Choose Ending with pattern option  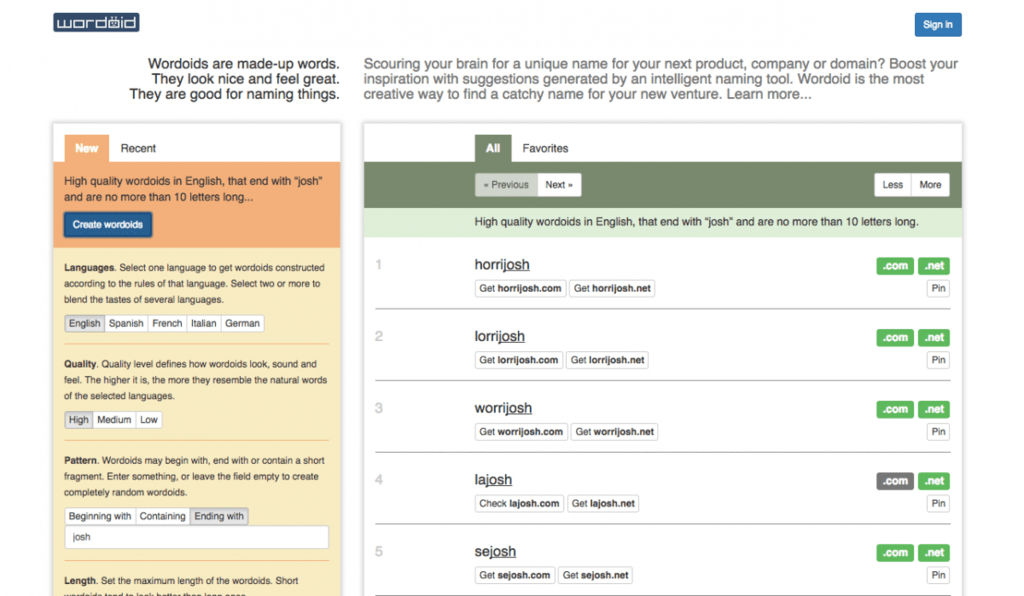tap(219, 516)
